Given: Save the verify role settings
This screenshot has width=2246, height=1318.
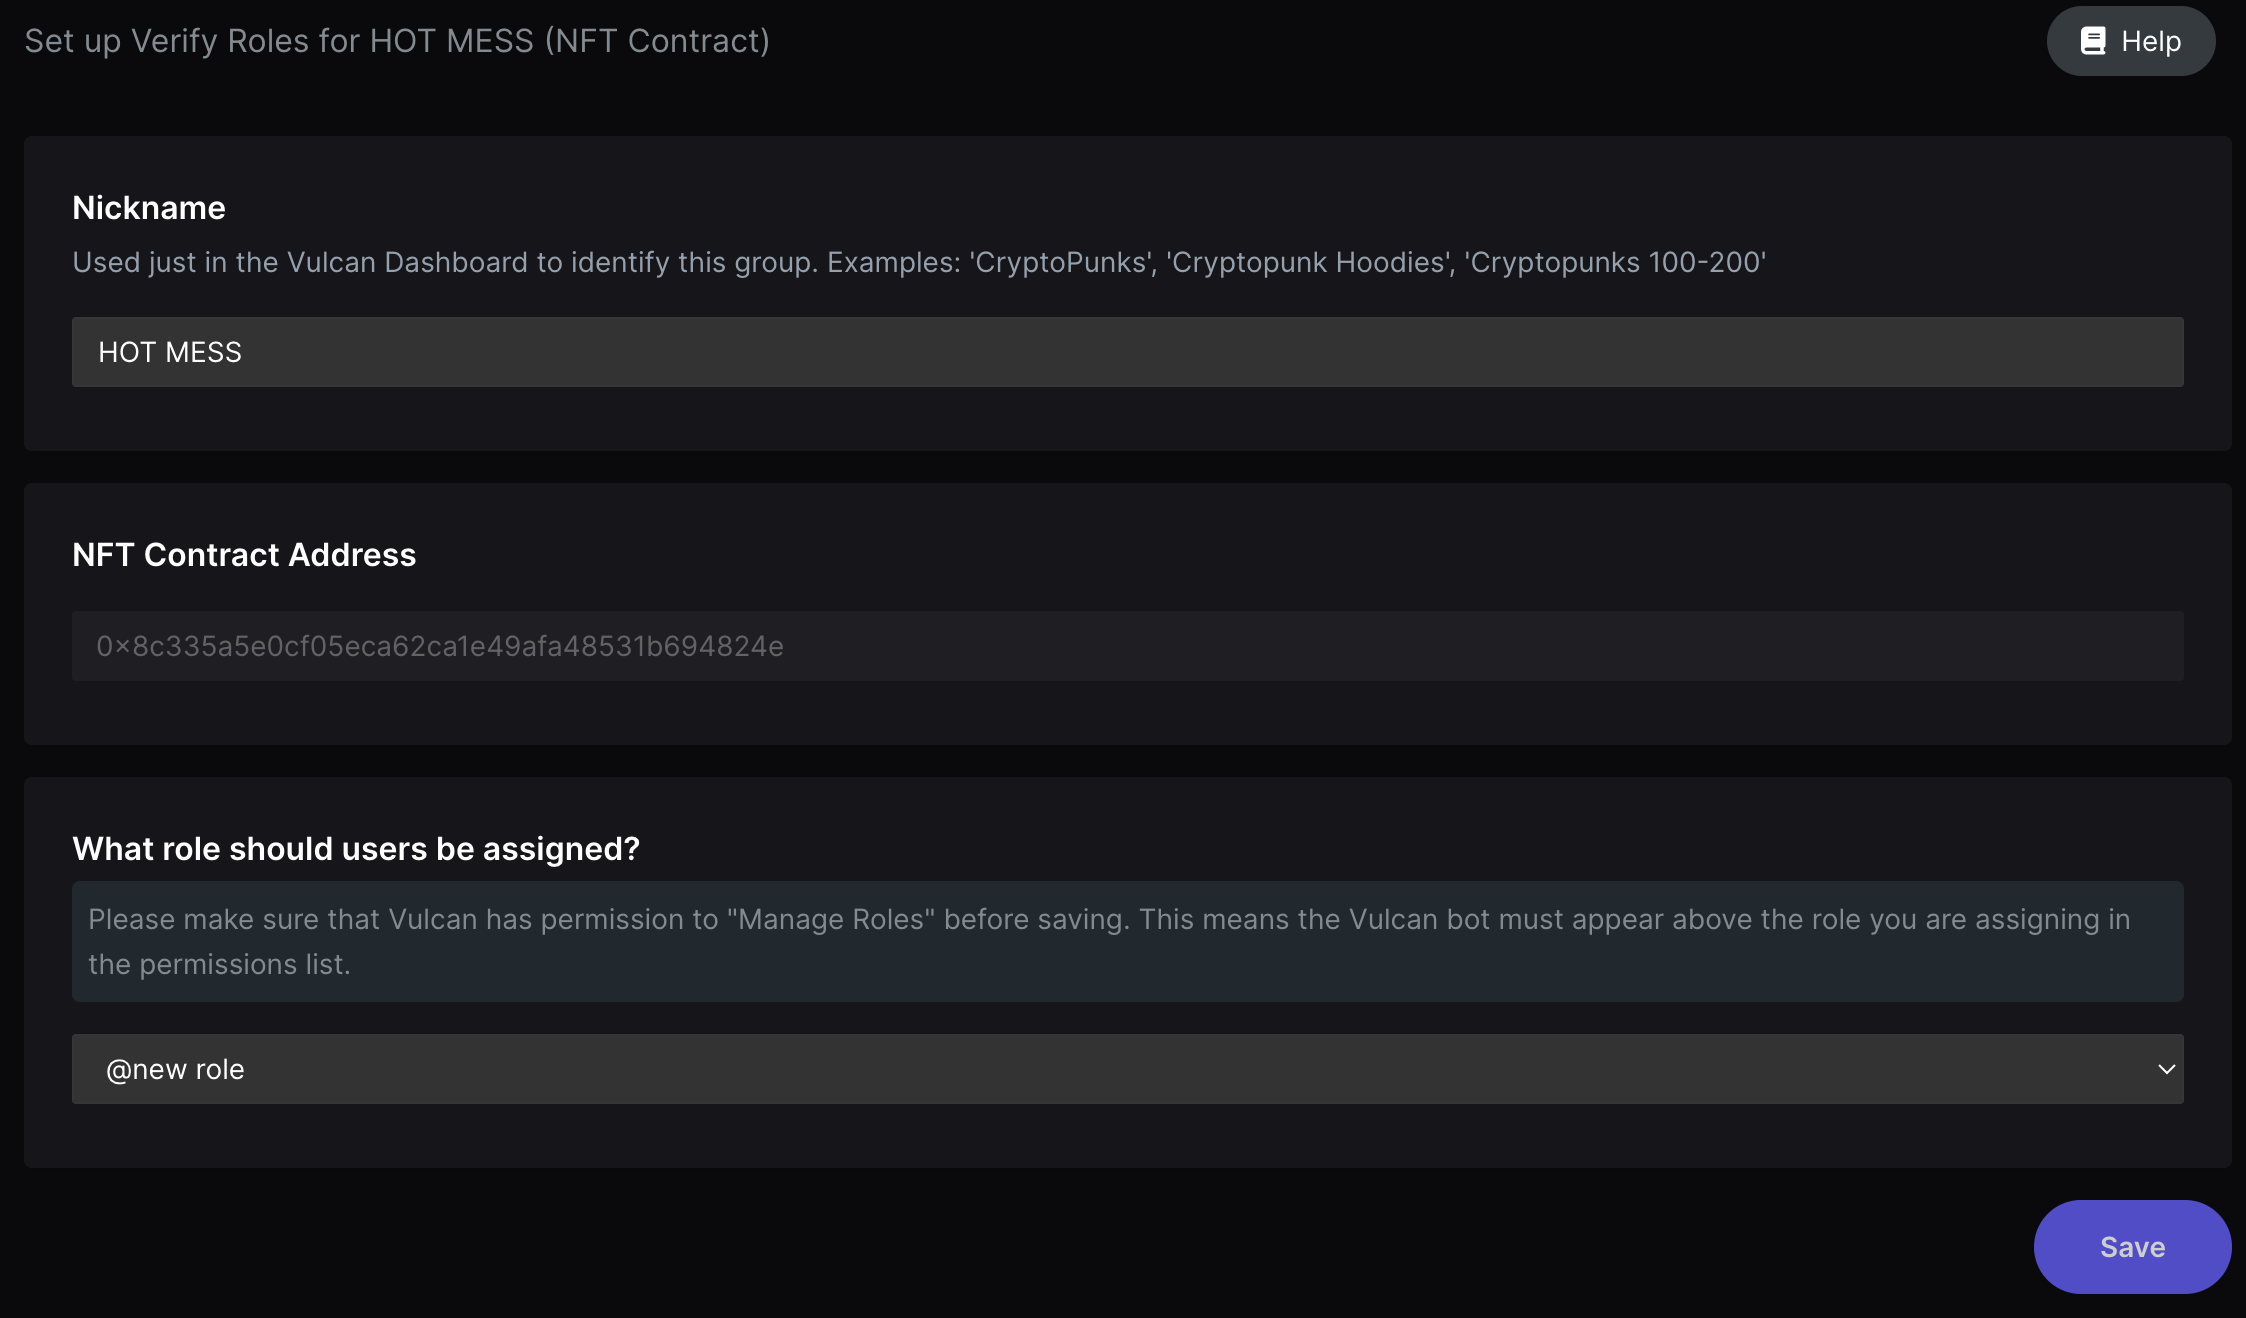Looking at the screenshot, I should point(2132,1247).
